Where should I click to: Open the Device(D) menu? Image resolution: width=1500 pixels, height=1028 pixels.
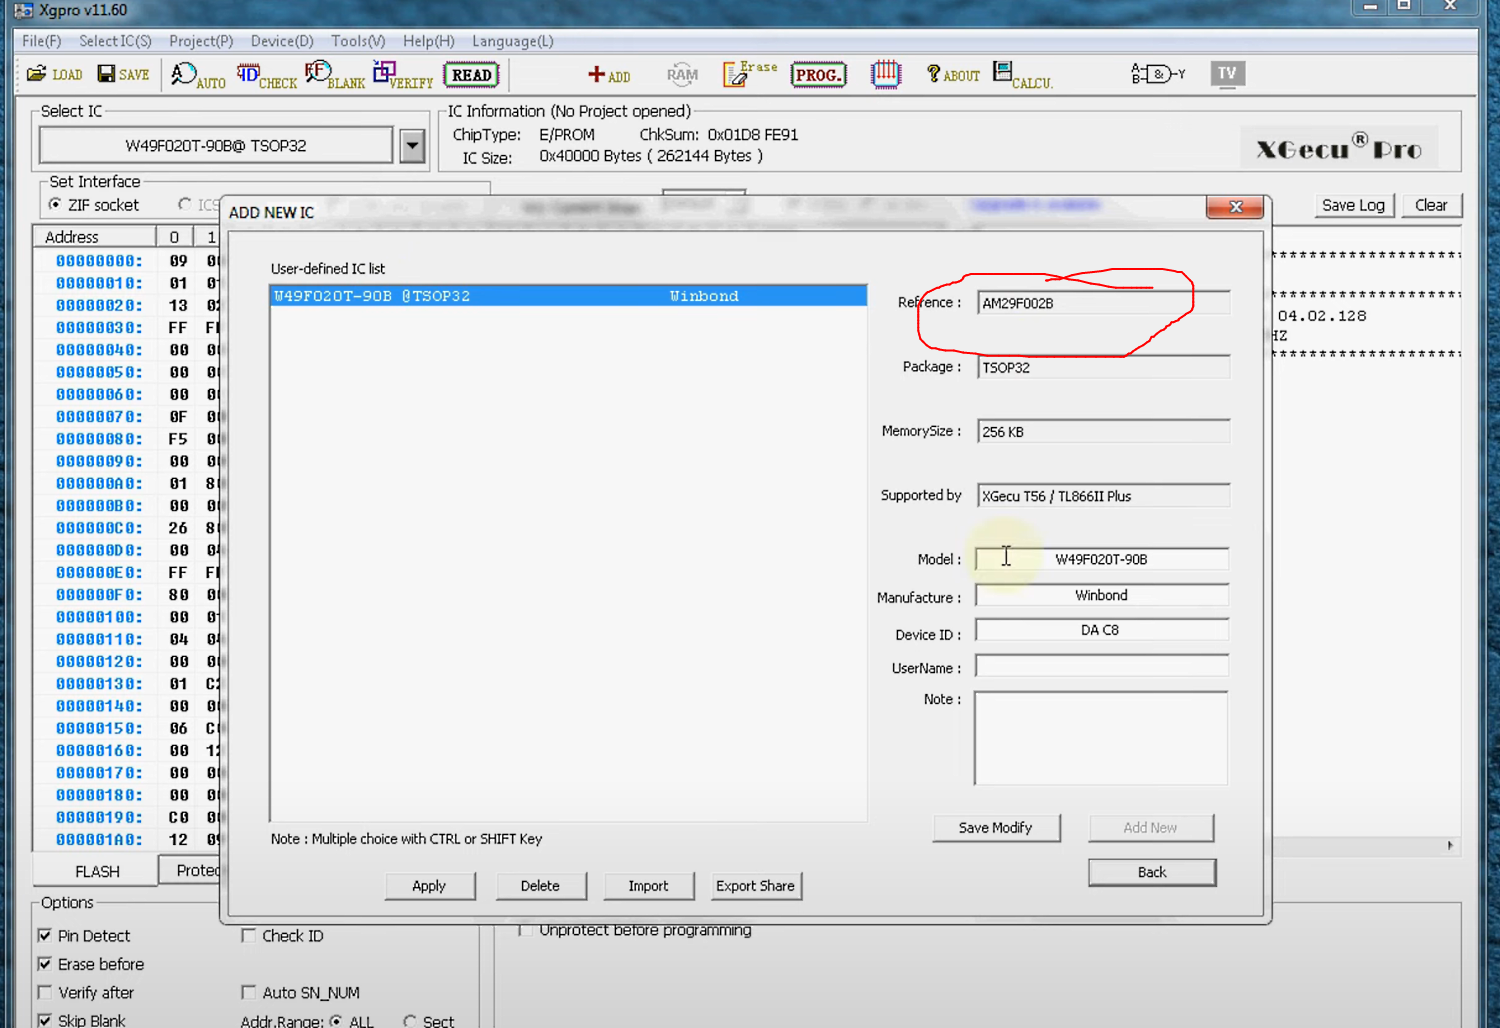pos(282,41)
